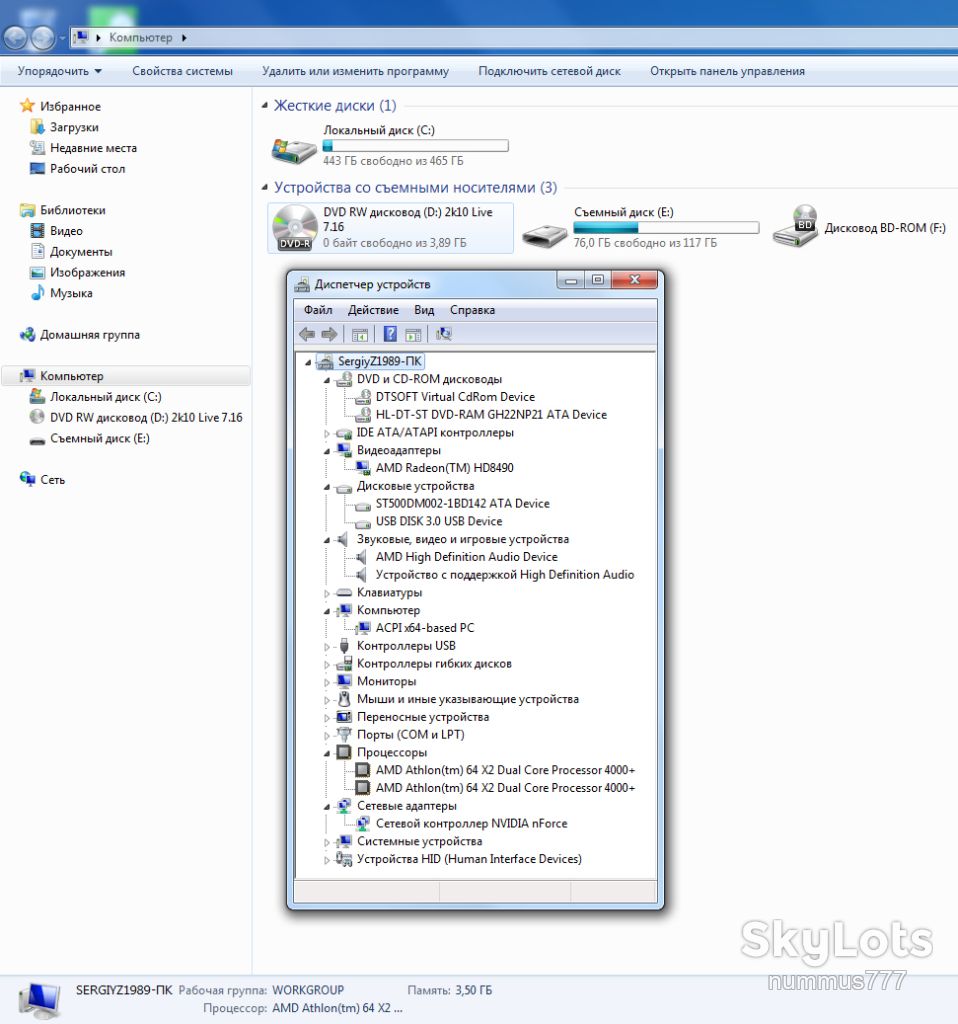Click Открыть панель управления button
This screenshot has height=1024, width=958.
pos(727,71)
